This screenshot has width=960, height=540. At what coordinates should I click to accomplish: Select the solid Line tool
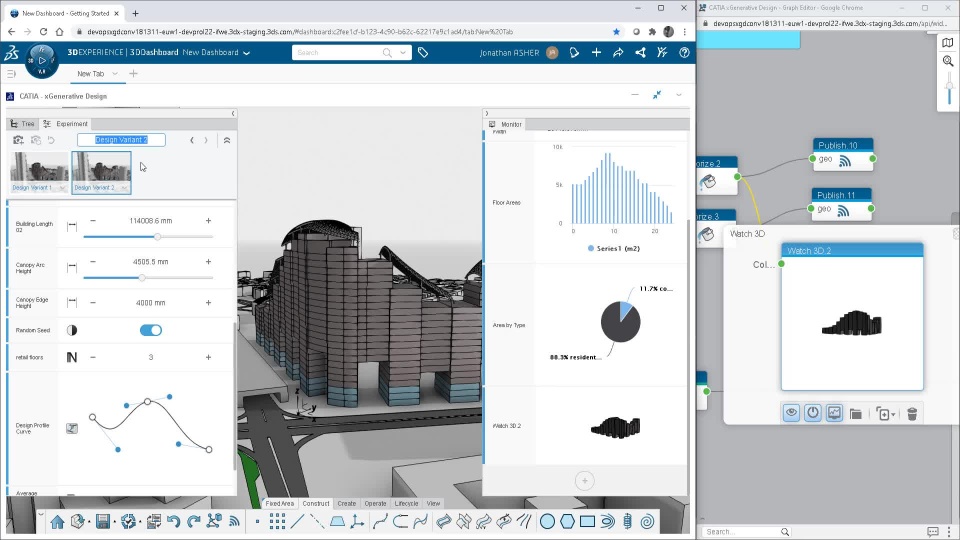pyautogui.click(x=298, y=522)
